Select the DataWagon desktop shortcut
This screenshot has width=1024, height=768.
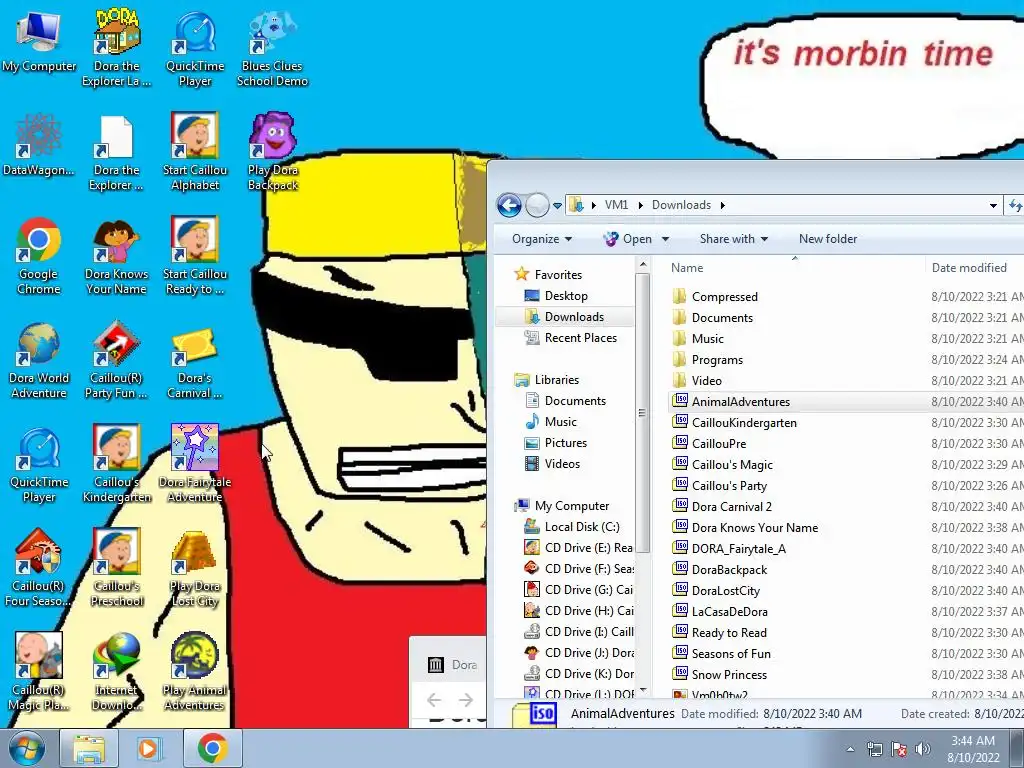(39, 145)
